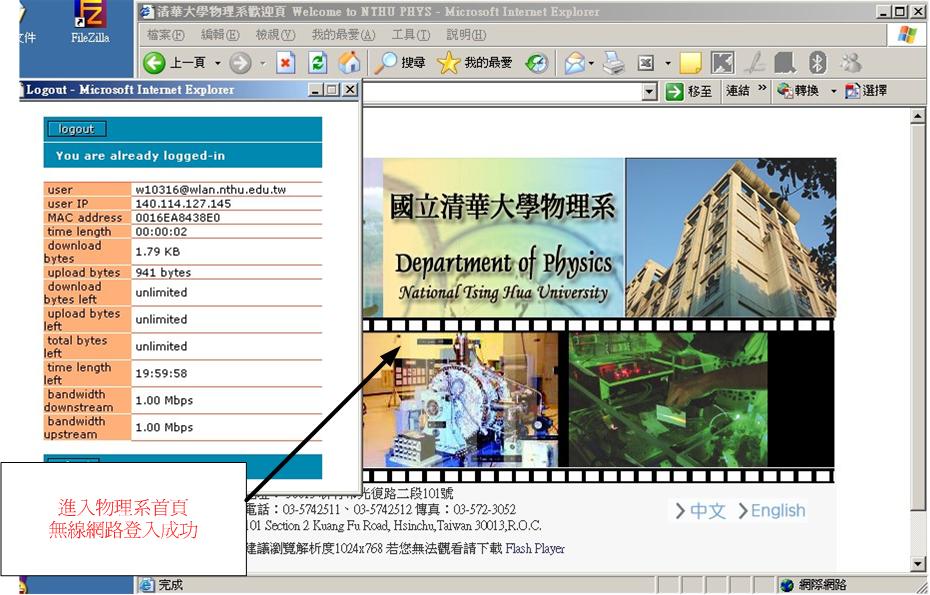
Task: Open the 檔案 (File) menu
Action: click(165, 35)
